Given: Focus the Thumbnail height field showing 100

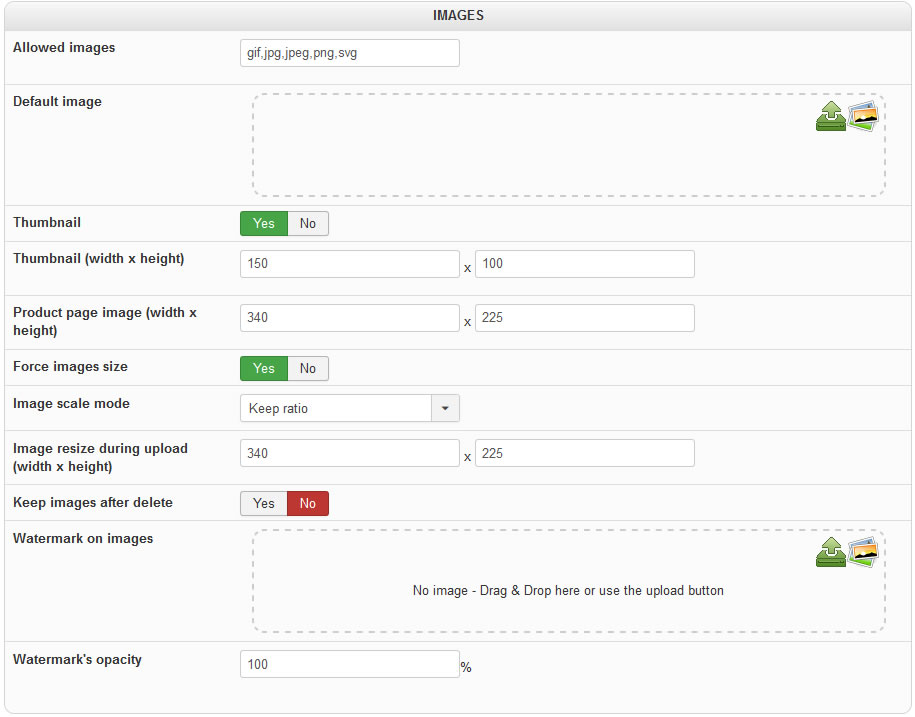Looking at the screenshot, I should coord(584,264).
